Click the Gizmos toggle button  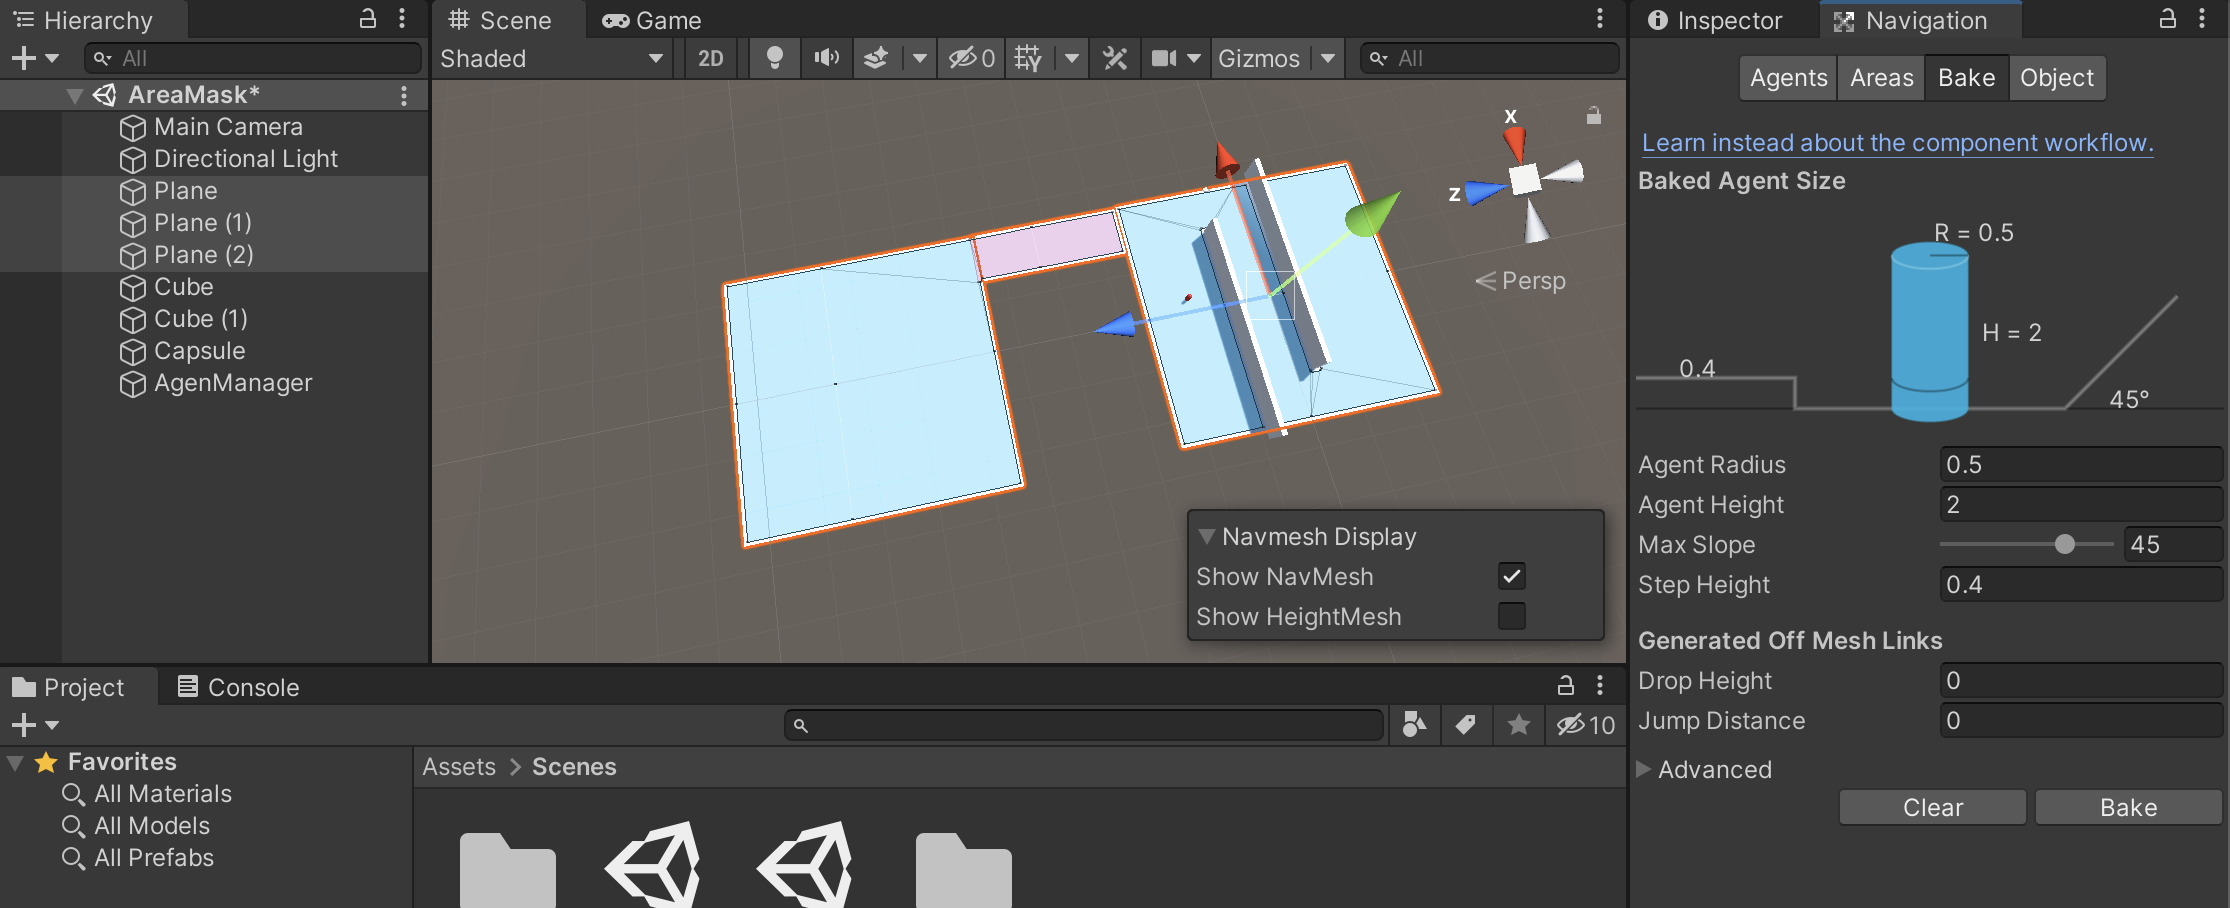coord(1259,58)
